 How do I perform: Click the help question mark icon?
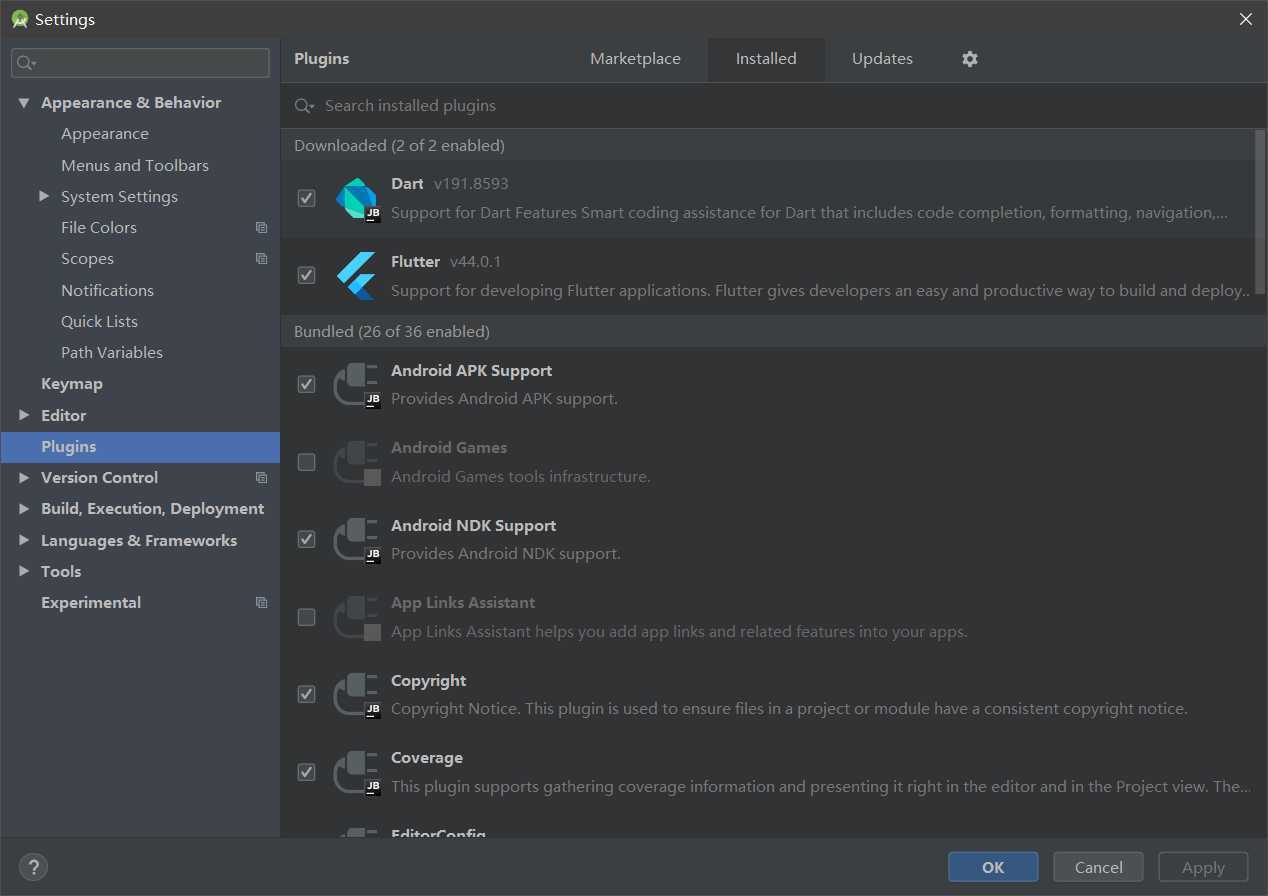pos(33,867)
